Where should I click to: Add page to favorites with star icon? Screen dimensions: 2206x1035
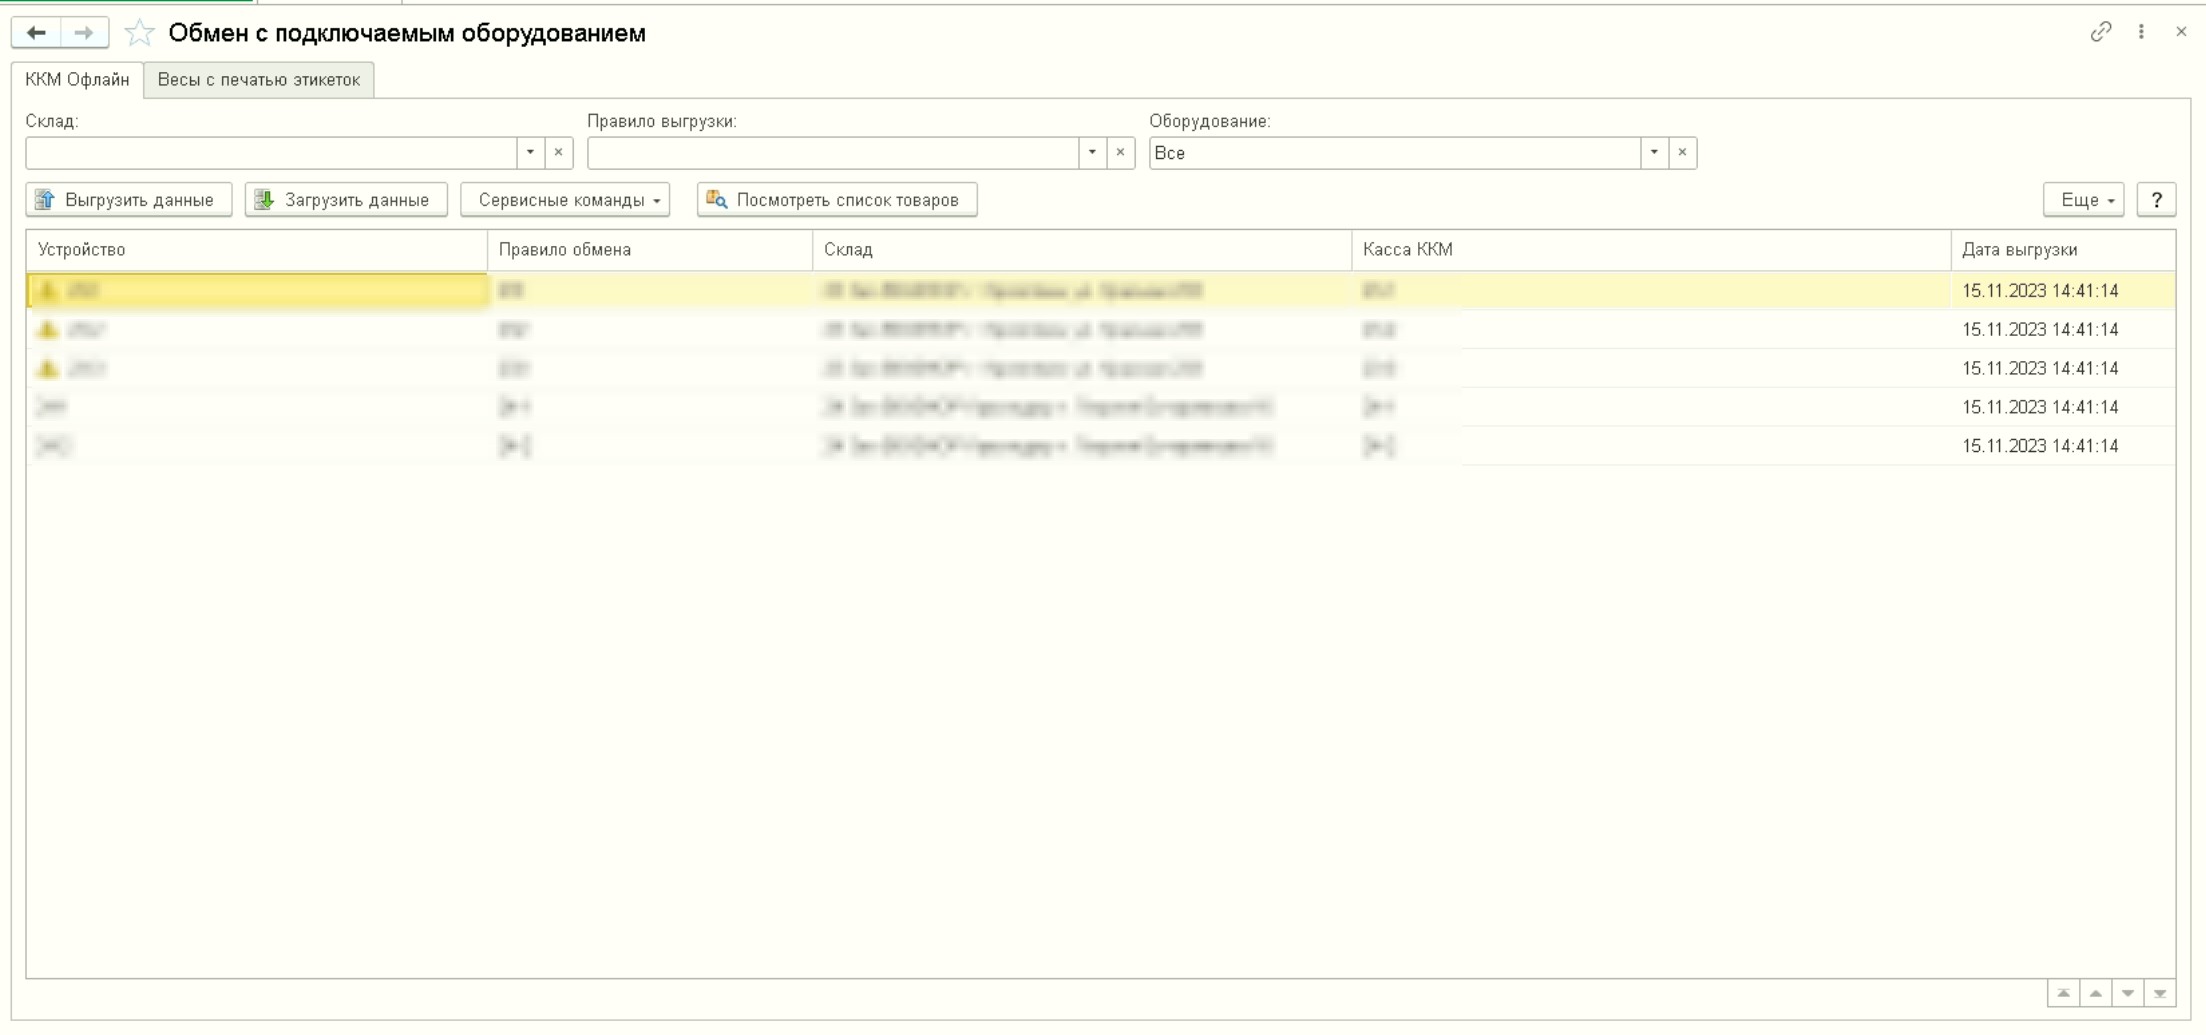139,33
